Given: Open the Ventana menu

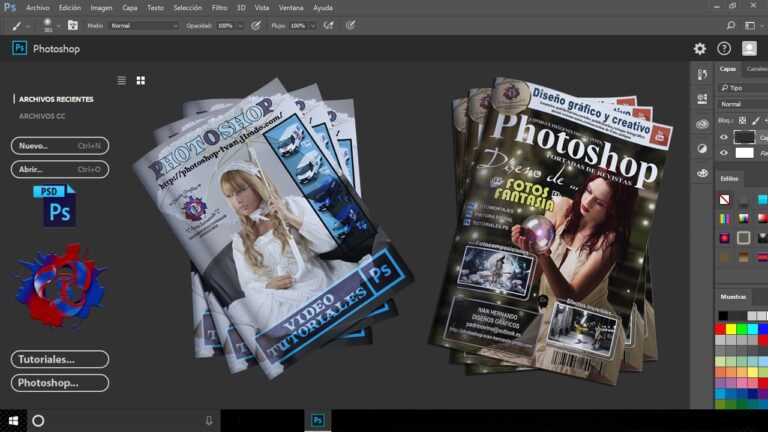Looking at the screenshot, I should tap(291, 8).
